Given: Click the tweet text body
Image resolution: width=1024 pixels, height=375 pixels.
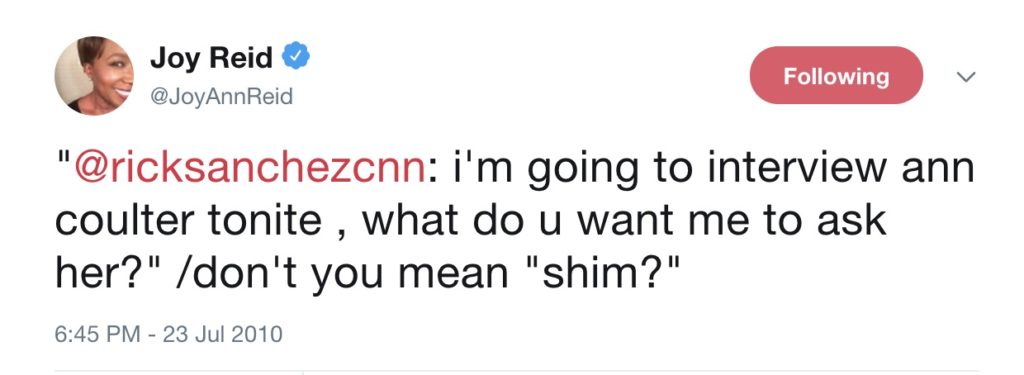Looking at the screenshot, I should 514,221.
